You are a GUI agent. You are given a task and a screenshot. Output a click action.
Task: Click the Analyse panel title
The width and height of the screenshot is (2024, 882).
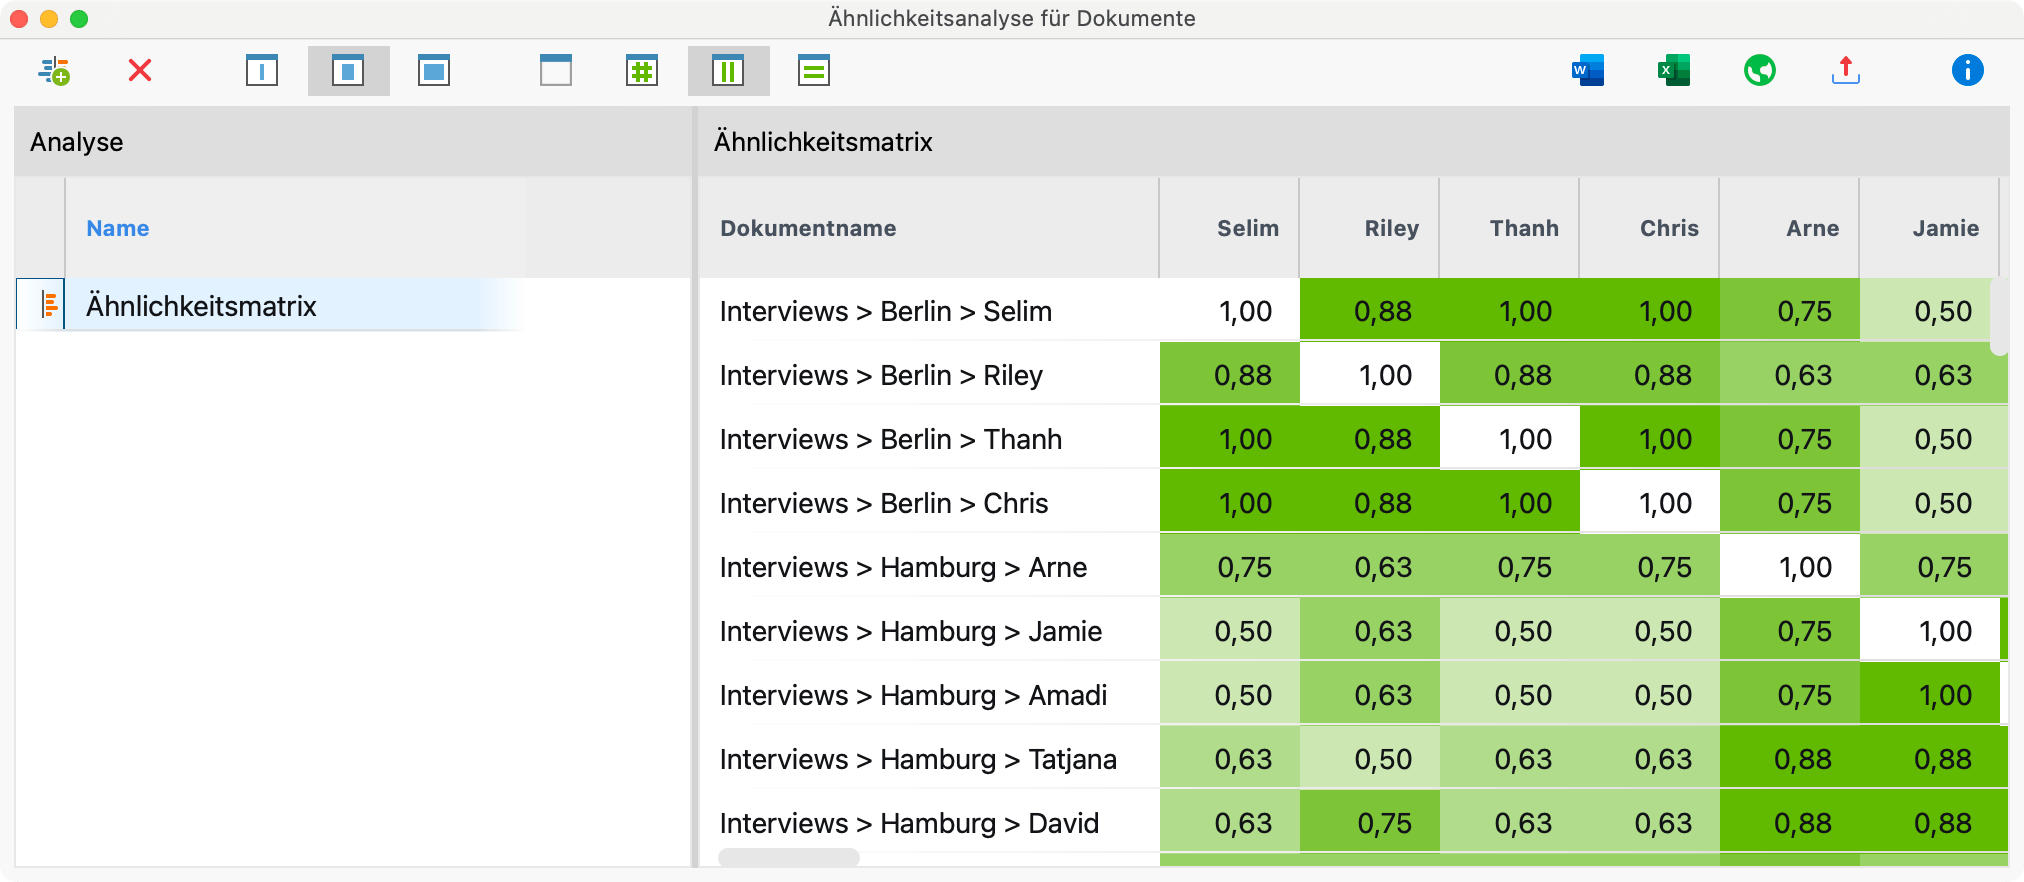coord(77,142)
